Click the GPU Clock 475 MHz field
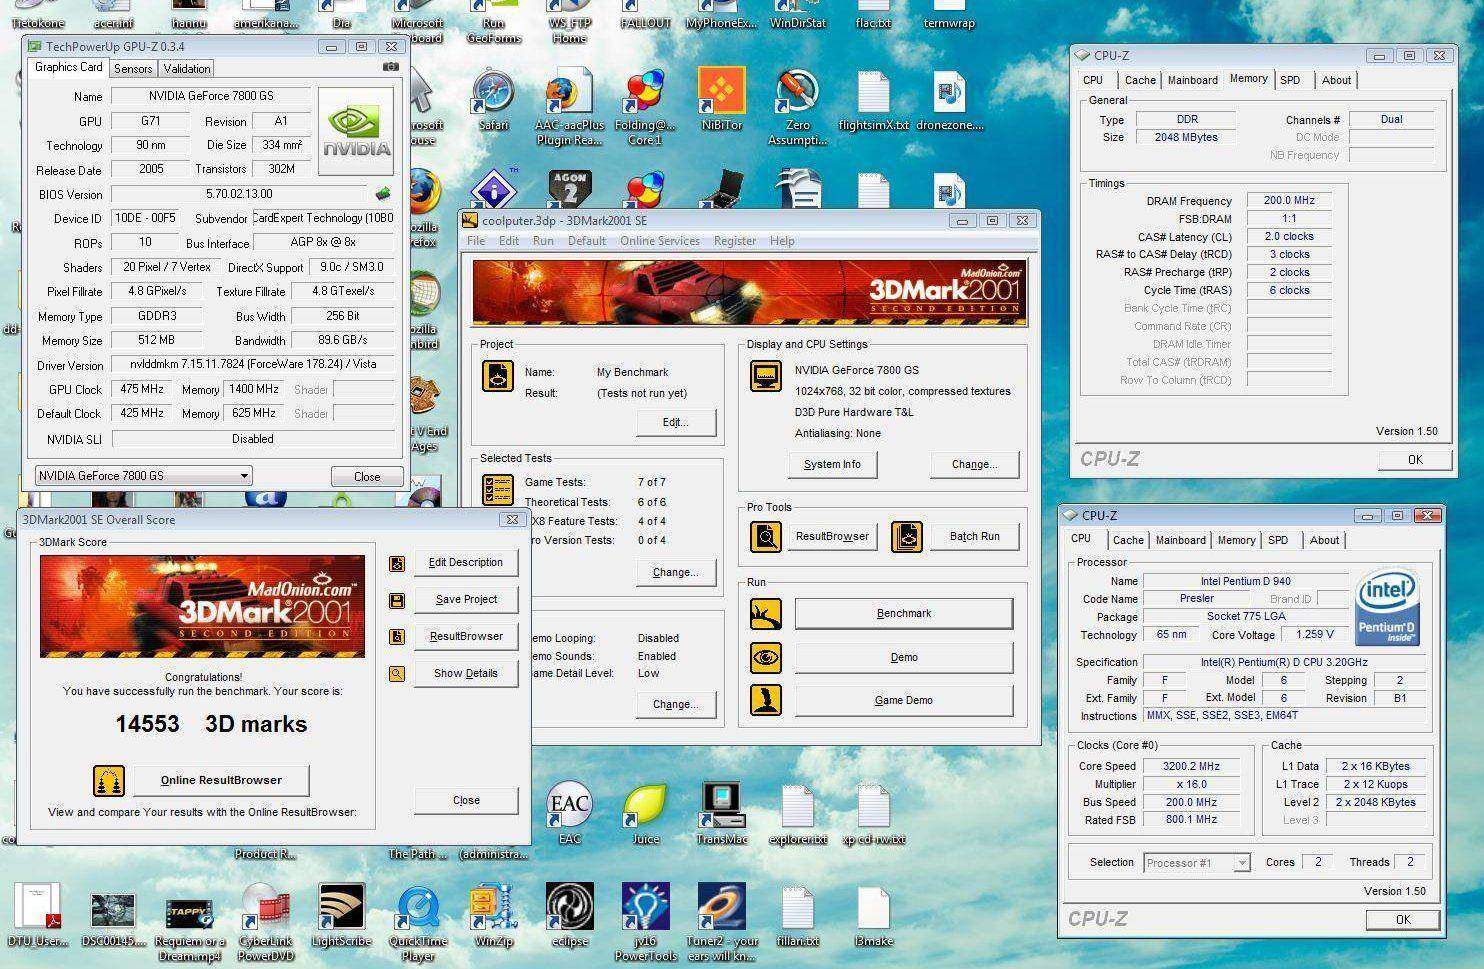1484x969 pixels. 143,390
